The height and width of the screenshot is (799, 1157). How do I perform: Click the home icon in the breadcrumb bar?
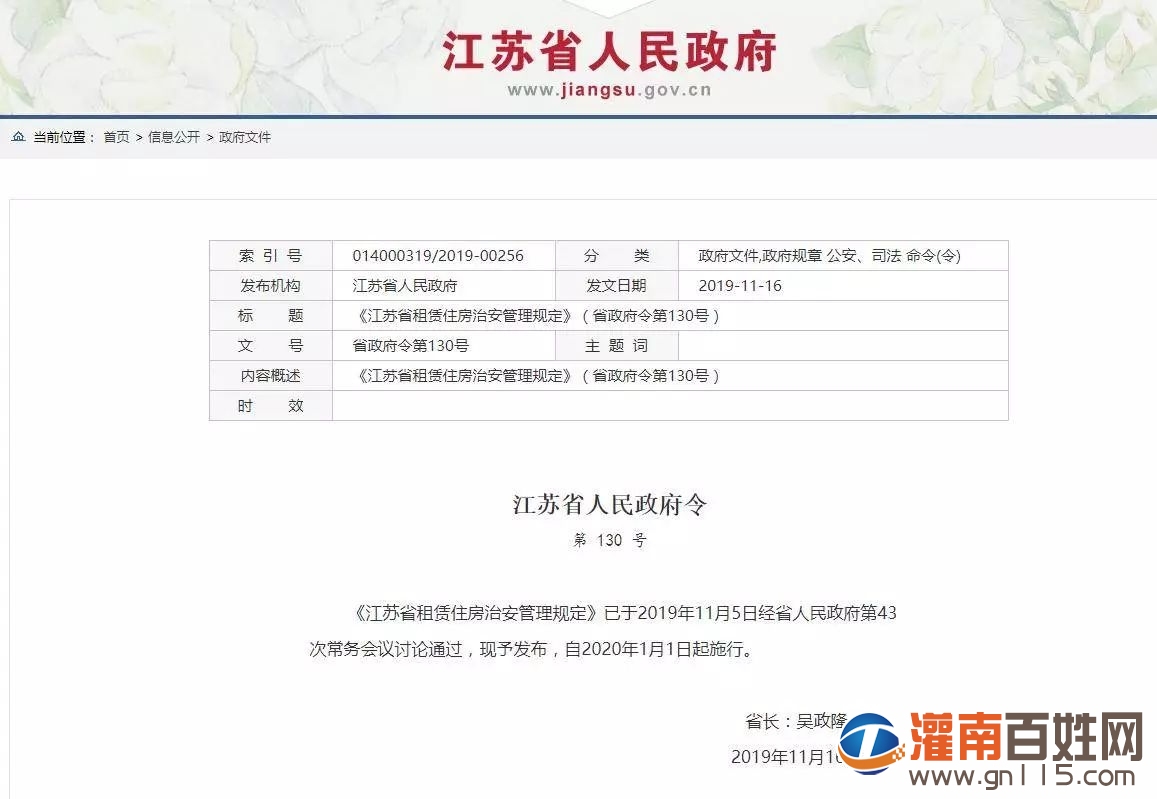point(18,137)
